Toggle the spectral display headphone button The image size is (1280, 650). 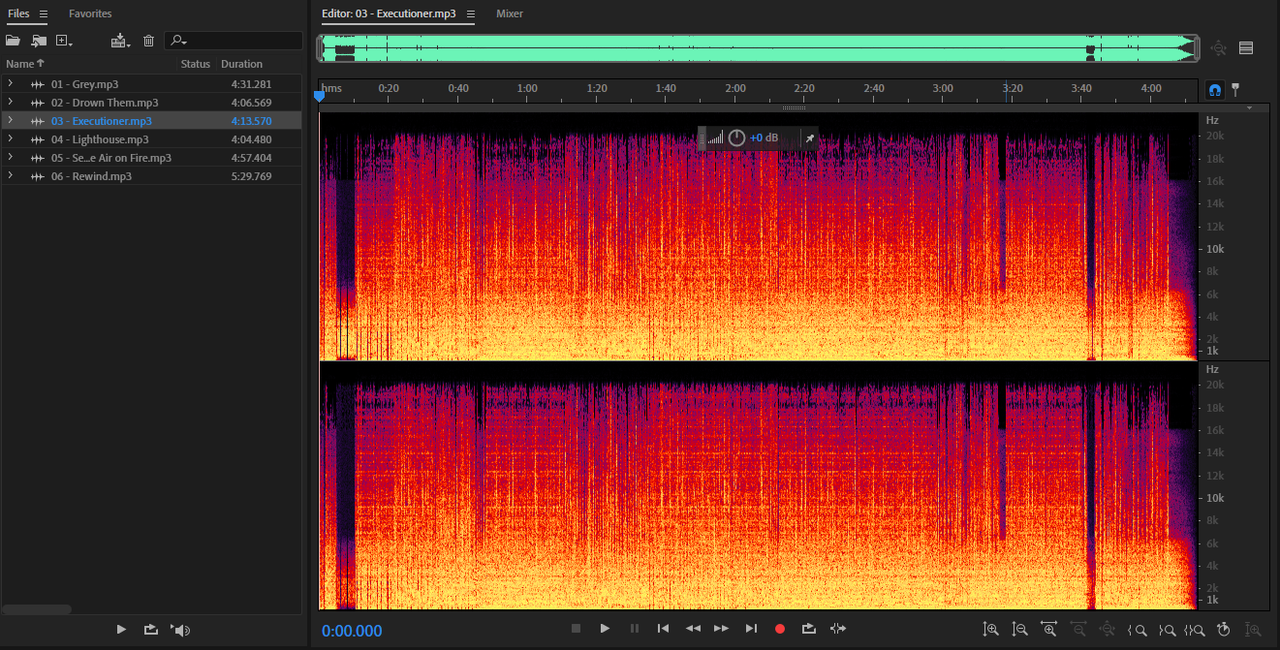click(x=1215, y=89)
